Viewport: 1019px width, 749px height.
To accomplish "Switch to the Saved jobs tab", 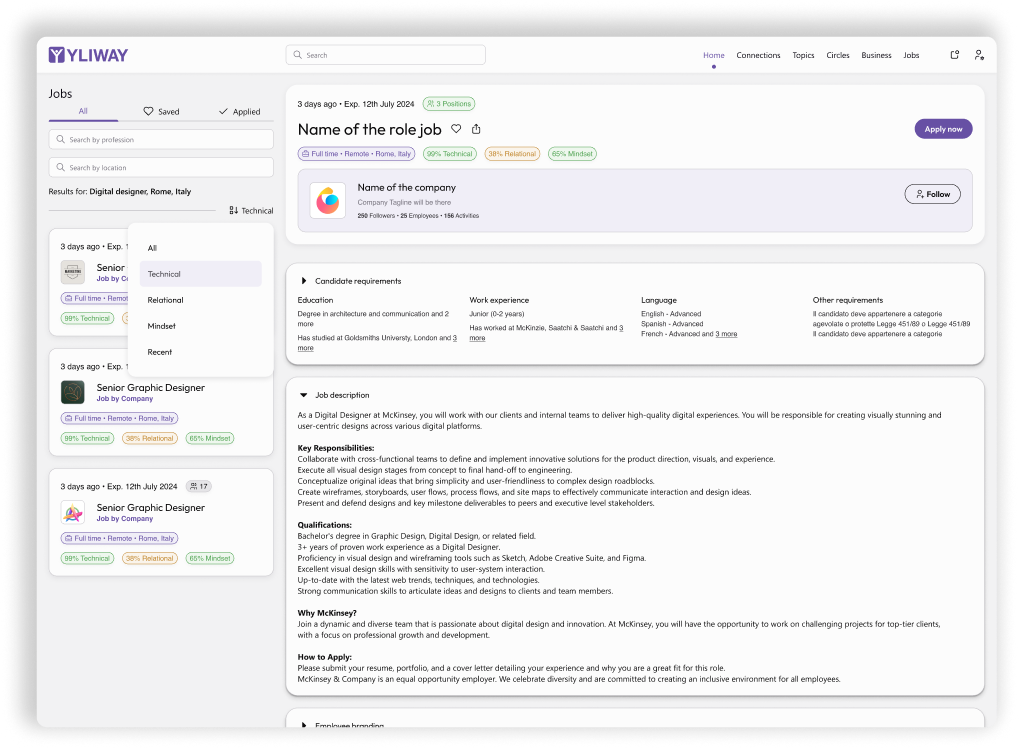I will click(x=162, y=112).
